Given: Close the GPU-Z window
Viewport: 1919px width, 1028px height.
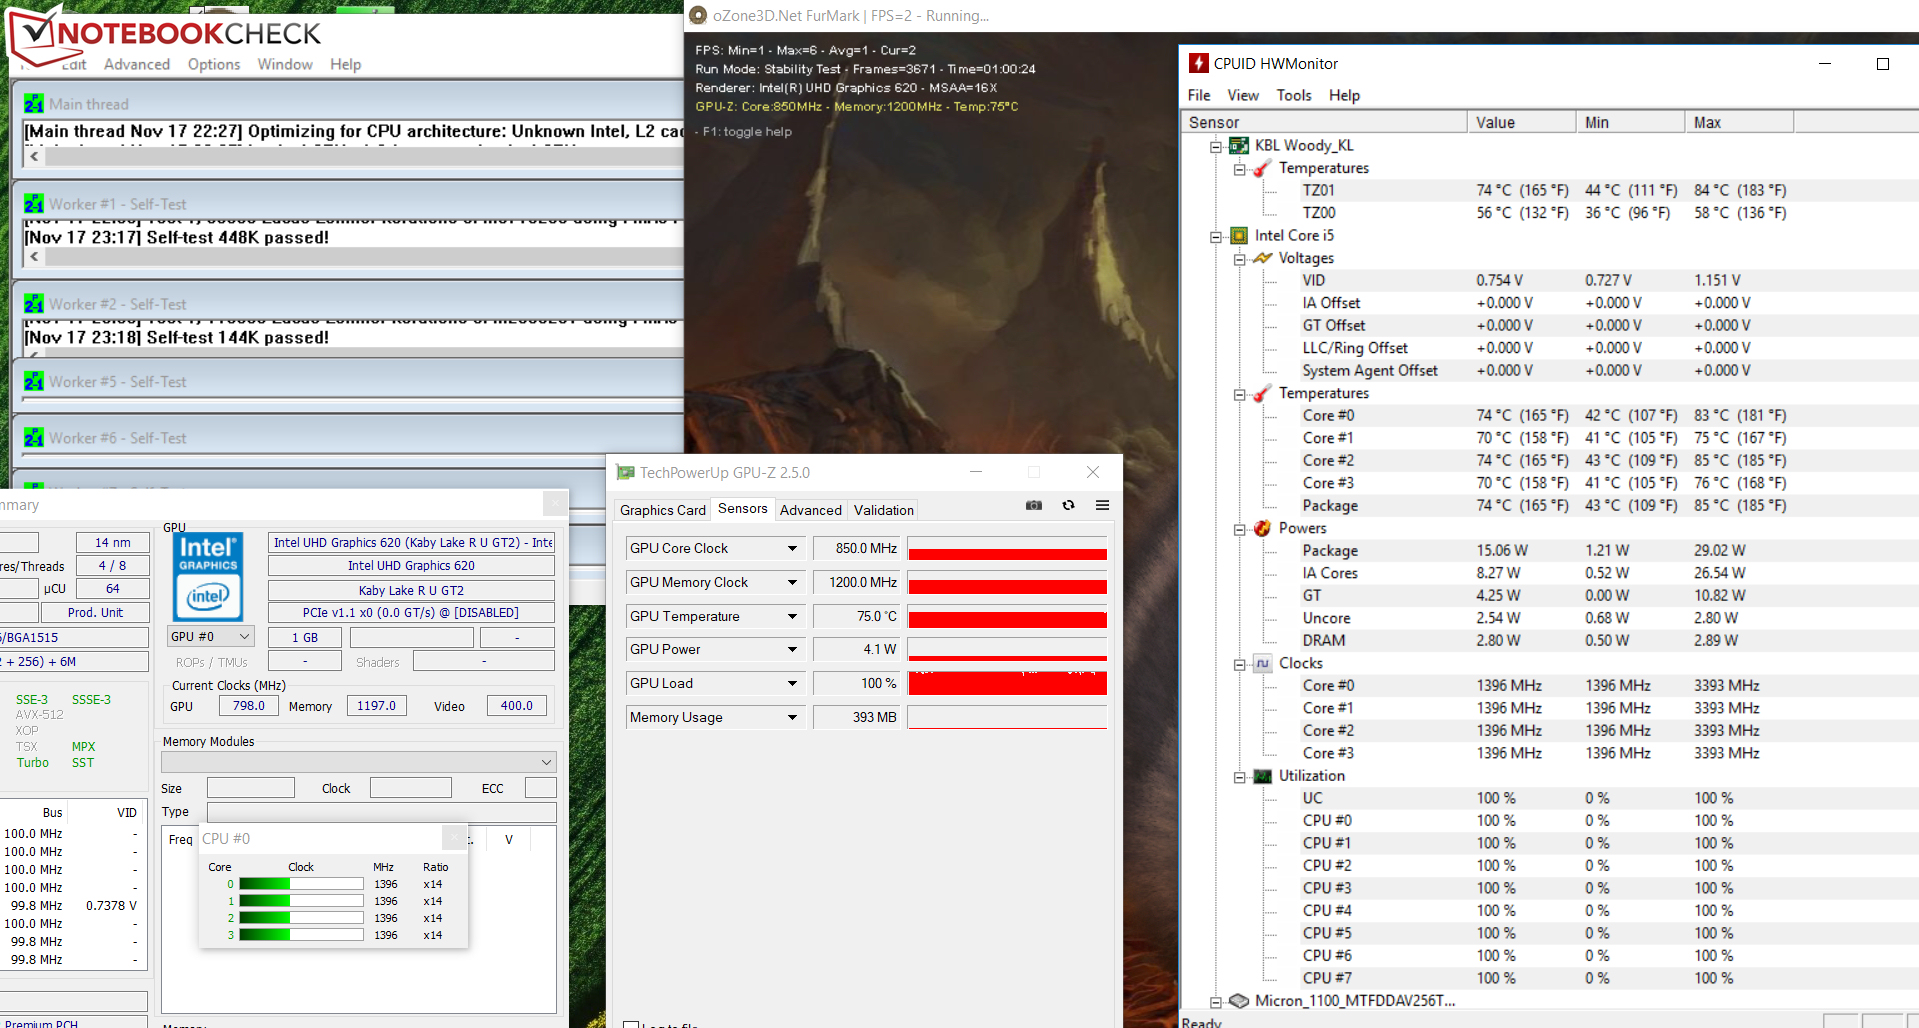Looking at the screenshot, I should click(x=1093, y=472).
